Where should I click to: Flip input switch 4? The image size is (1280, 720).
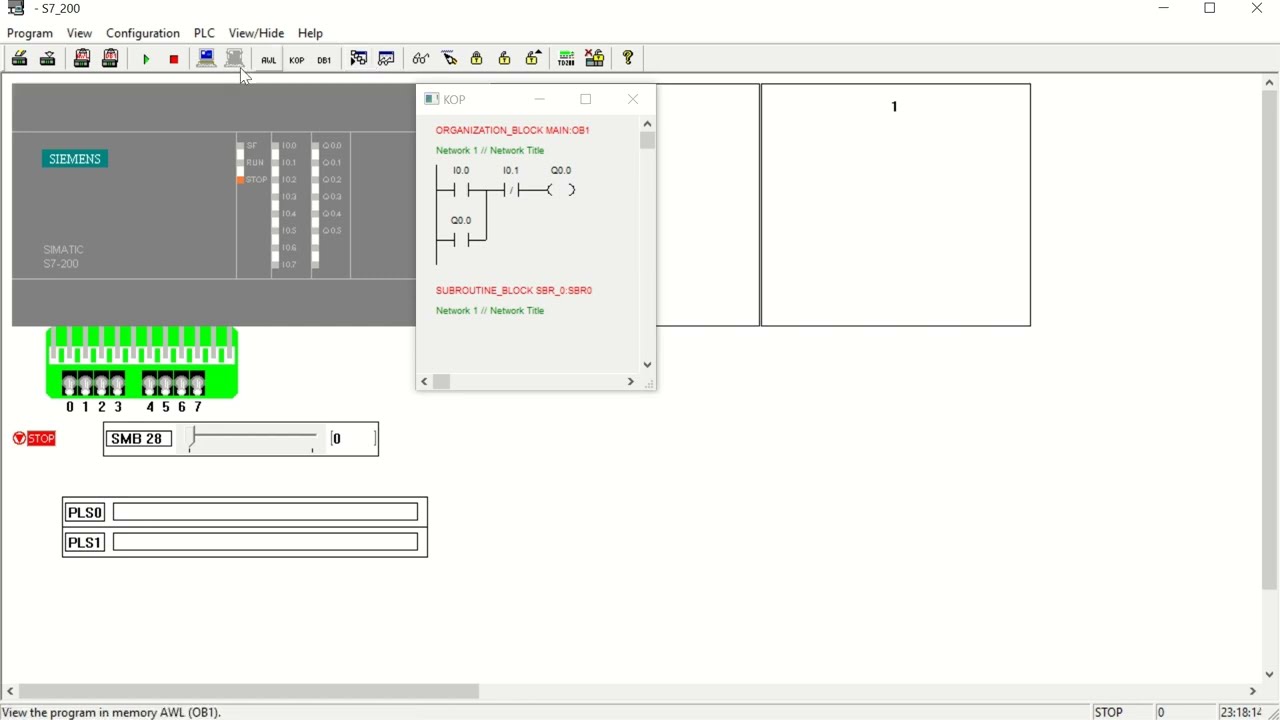150,383
